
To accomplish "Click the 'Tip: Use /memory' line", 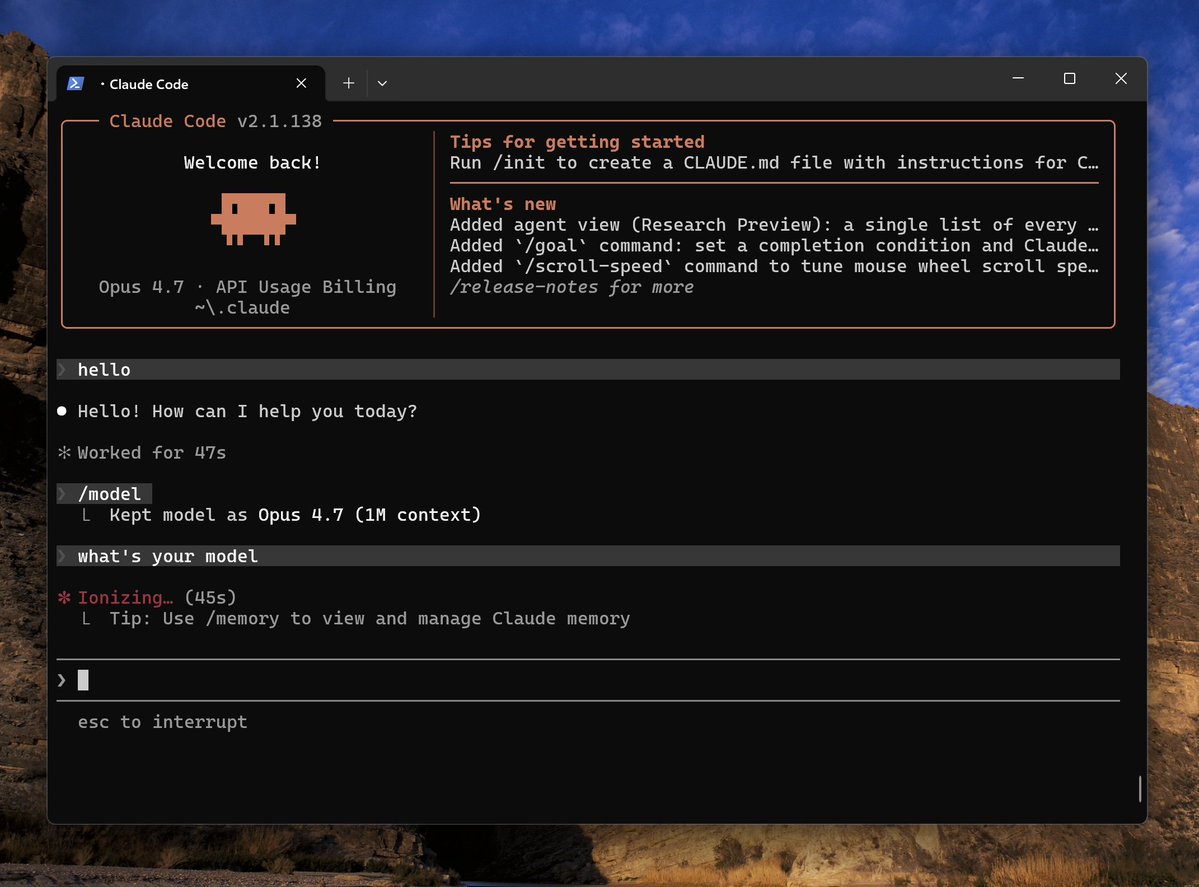I will 370,618.
